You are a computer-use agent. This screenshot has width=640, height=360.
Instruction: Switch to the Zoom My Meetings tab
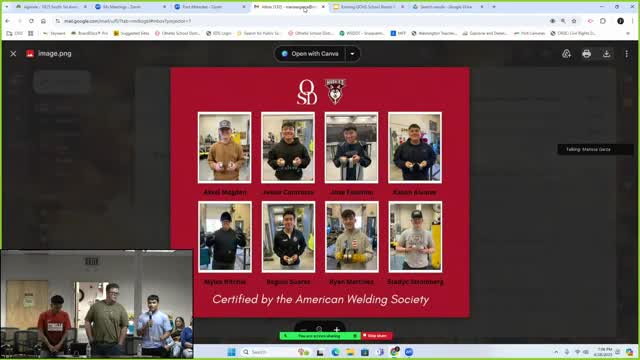[x=131, y=7]
